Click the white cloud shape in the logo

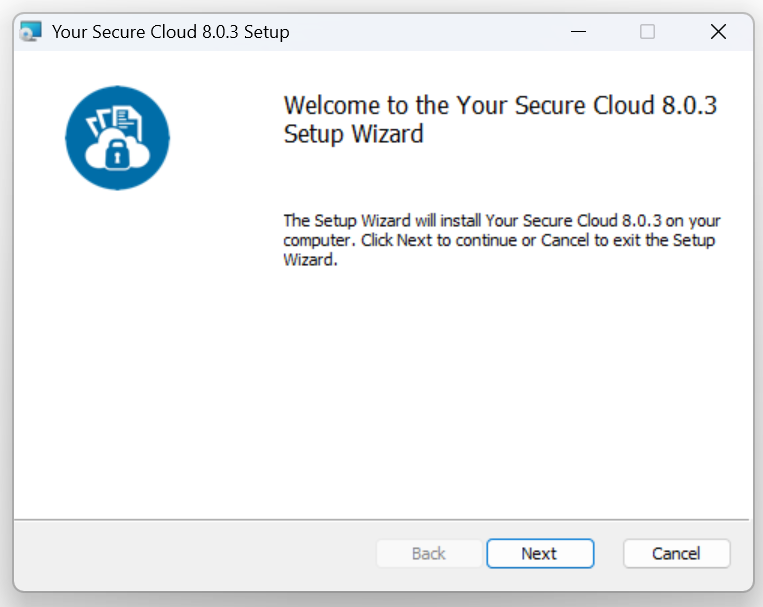117,149
